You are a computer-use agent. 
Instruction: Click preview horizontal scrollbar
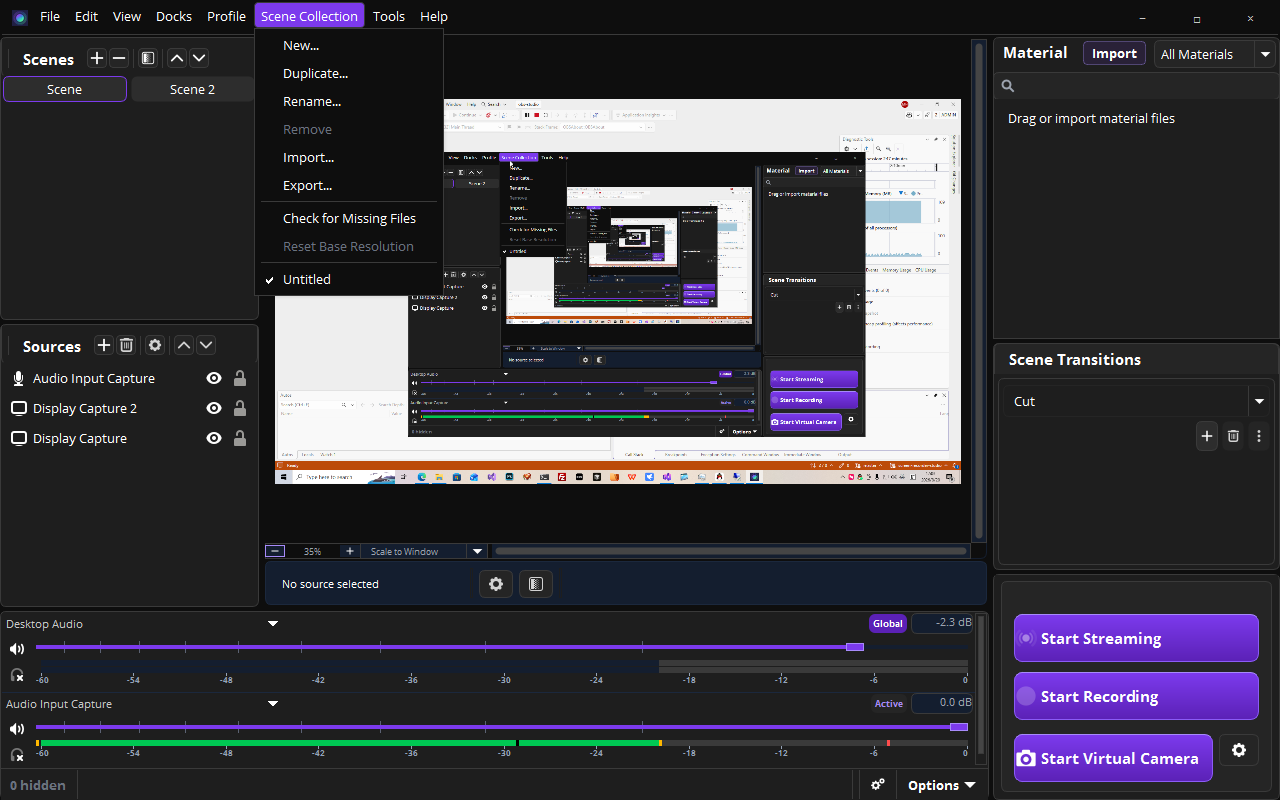(731, 551)
